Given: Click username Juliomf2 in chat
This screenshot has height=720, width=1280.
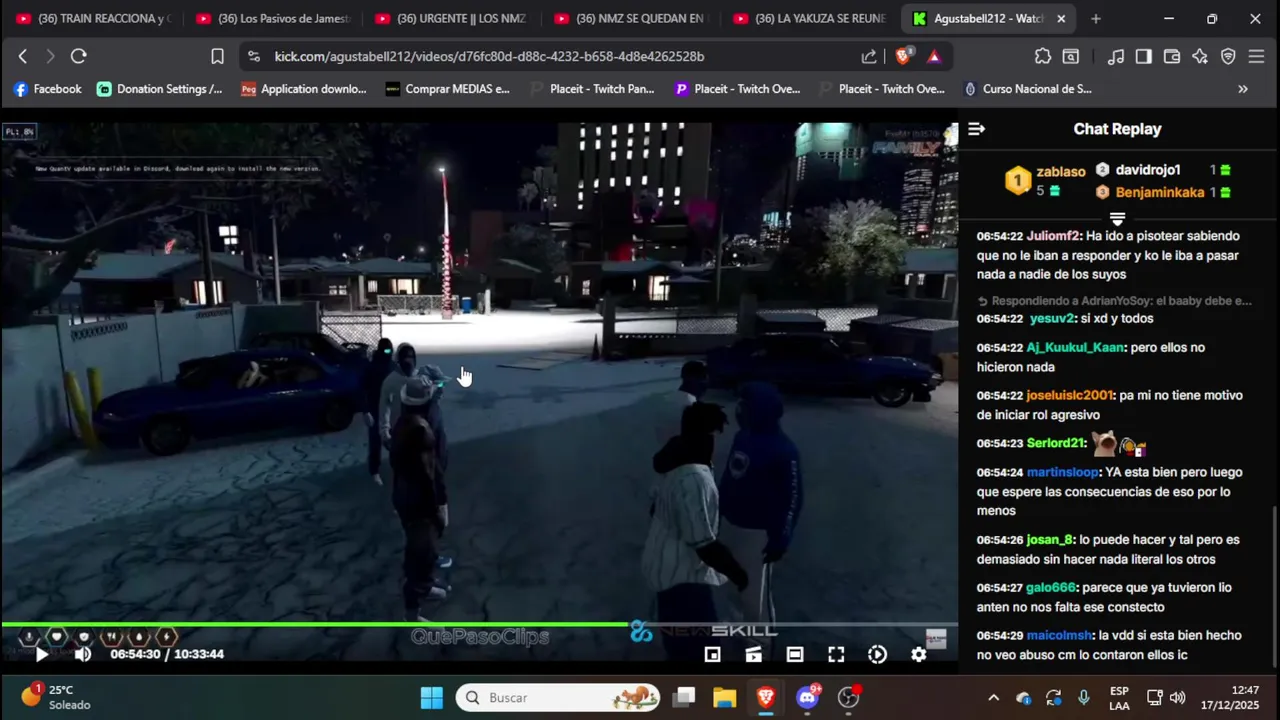Looking at the screenshot, I should 1053,236.
